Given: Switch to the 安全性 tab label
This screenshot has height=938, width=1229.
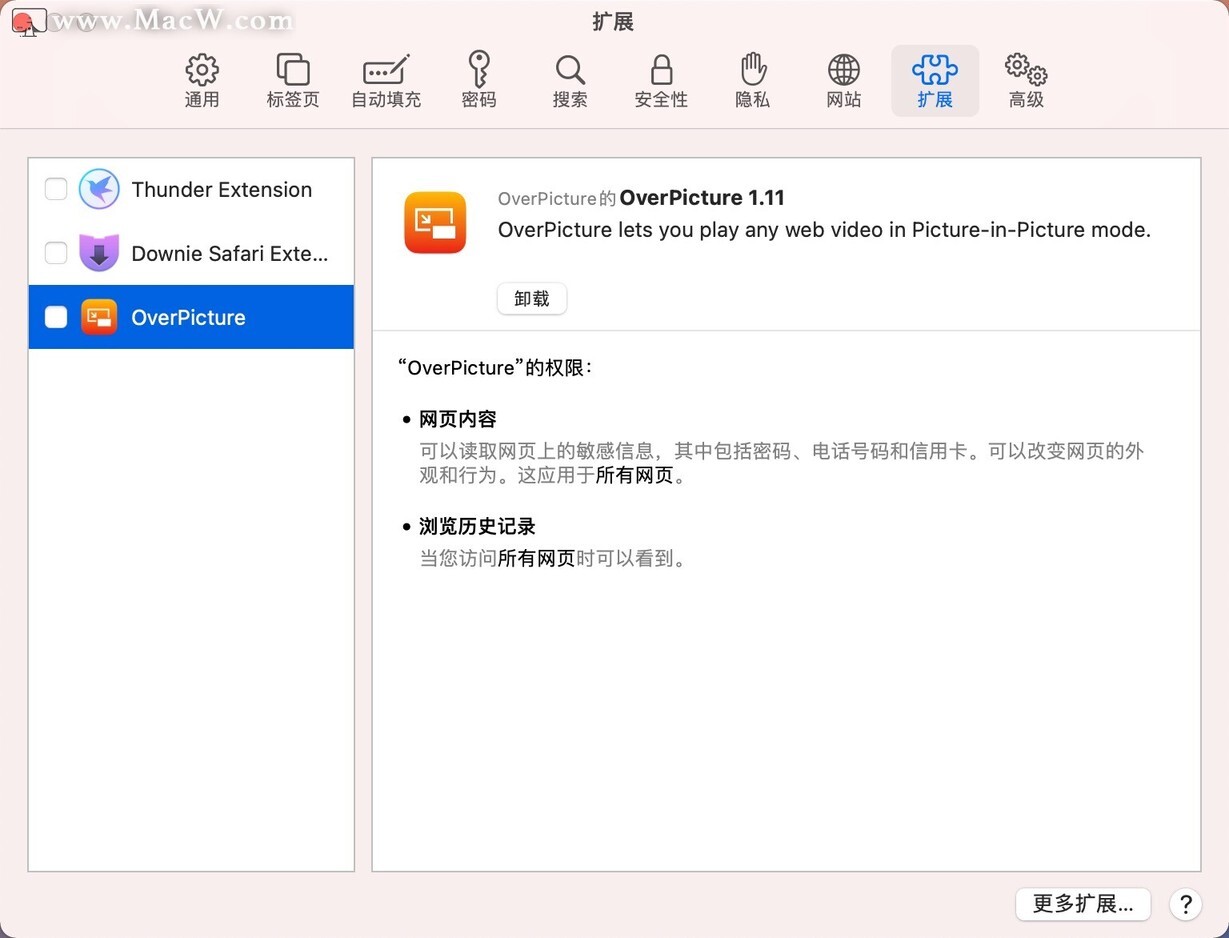Looking at the screenshot, I should point(661,100).
